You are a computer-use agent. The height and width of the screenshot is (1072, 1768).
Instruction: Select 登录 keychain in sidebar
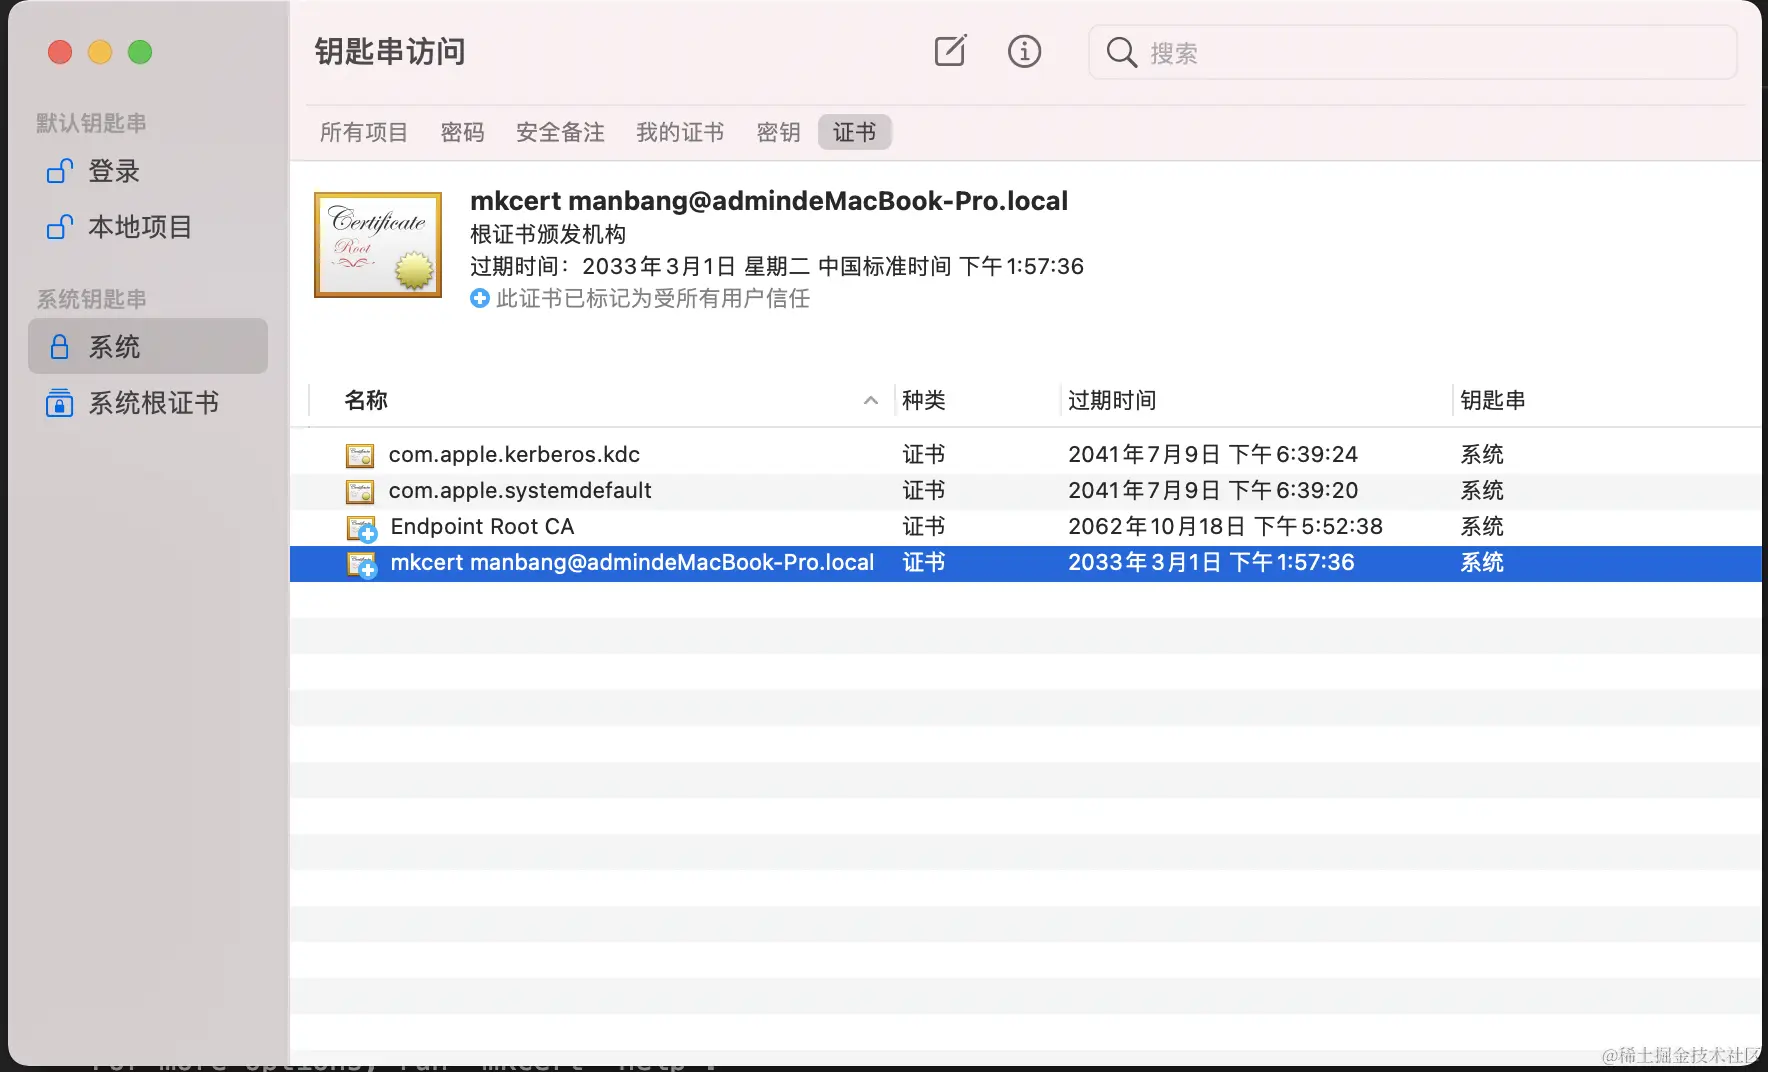(x=148, y=171)
